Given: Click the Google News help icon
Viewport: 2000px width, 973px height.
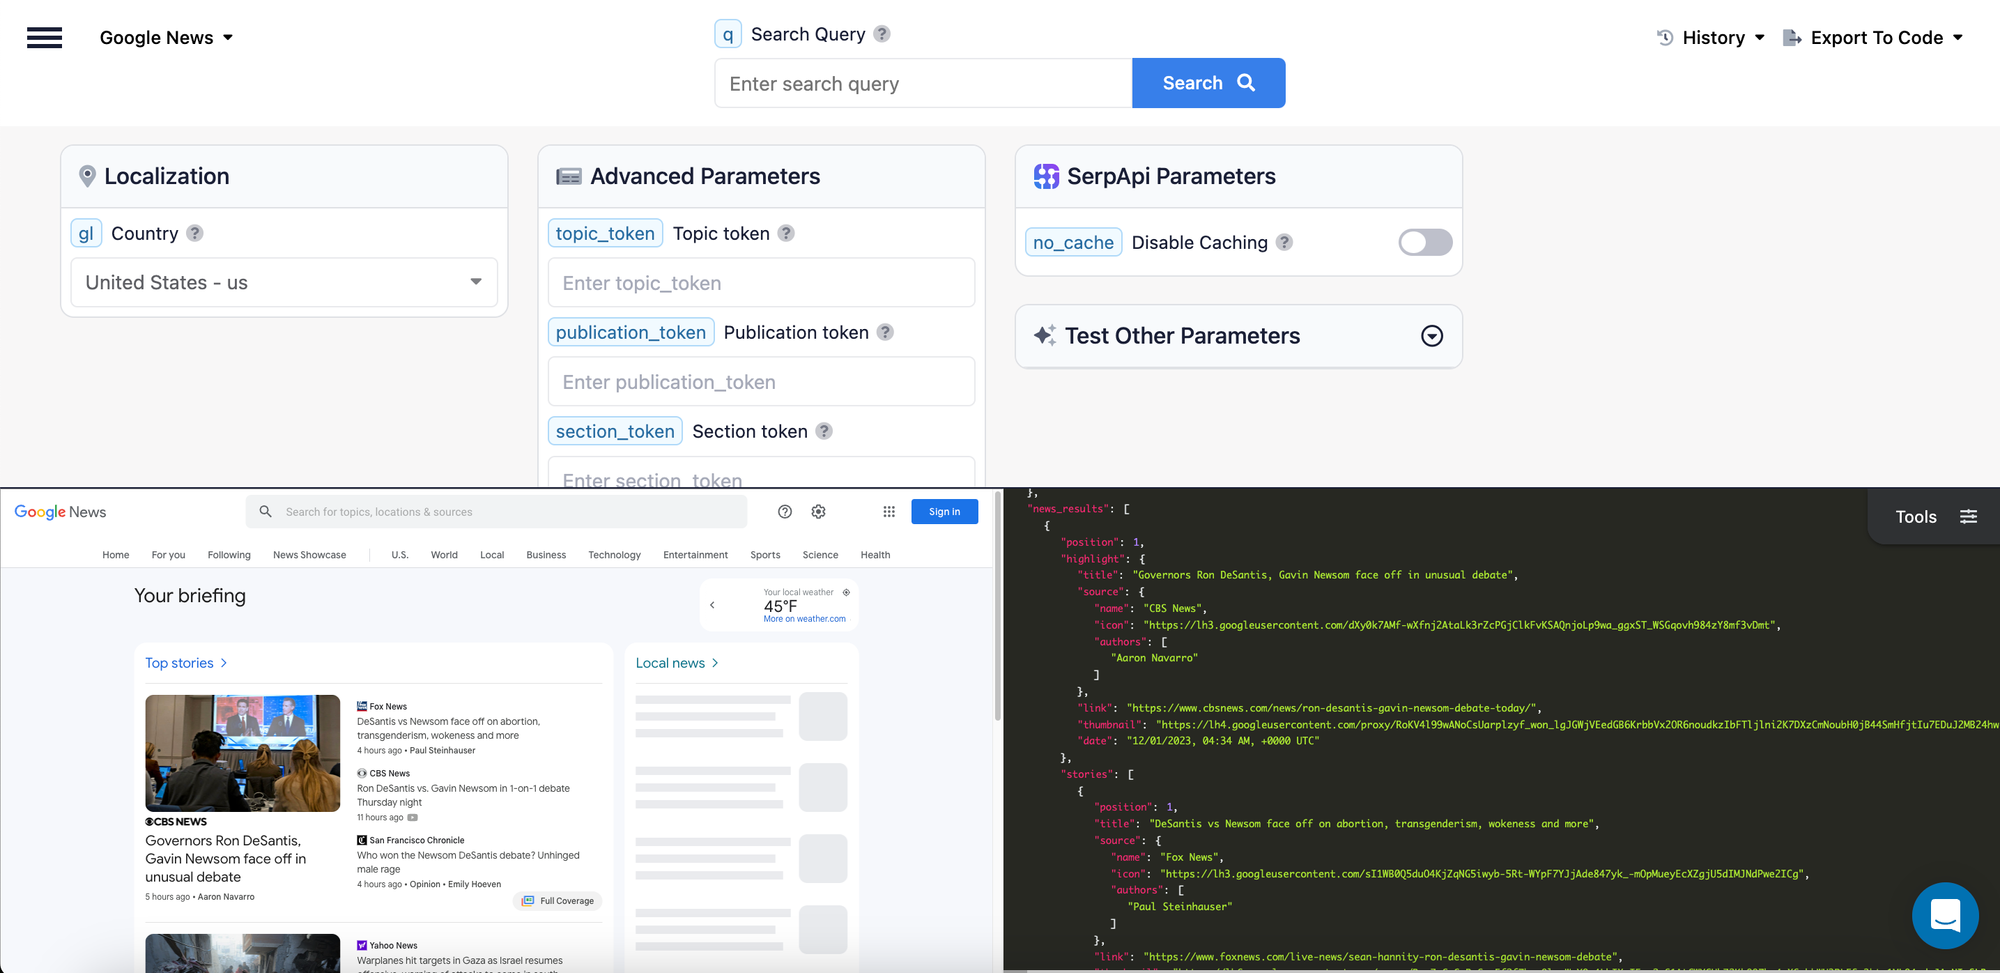Looking at the screenshot, I should (785, 511).
